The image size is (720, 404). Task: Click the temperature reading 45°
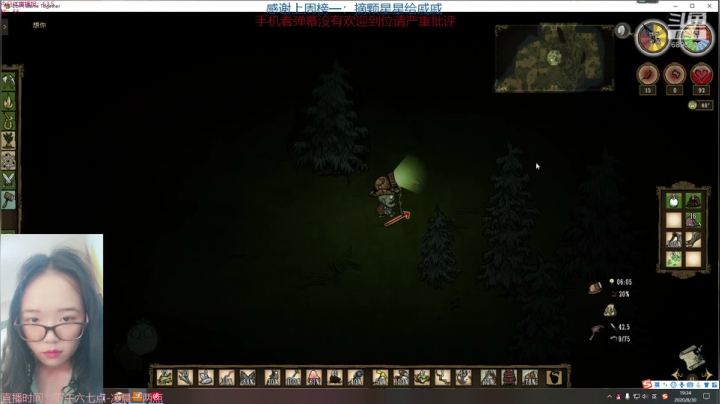705,106
